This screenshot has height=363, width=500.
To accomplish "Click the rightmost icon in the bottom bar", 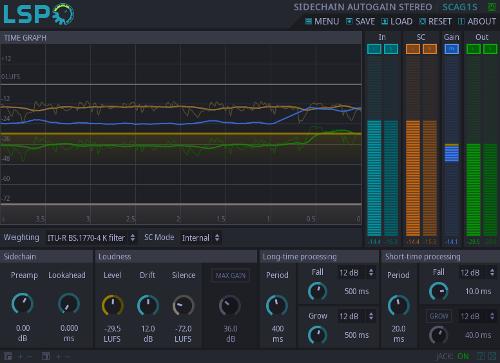I will click(x=491, y=356).
